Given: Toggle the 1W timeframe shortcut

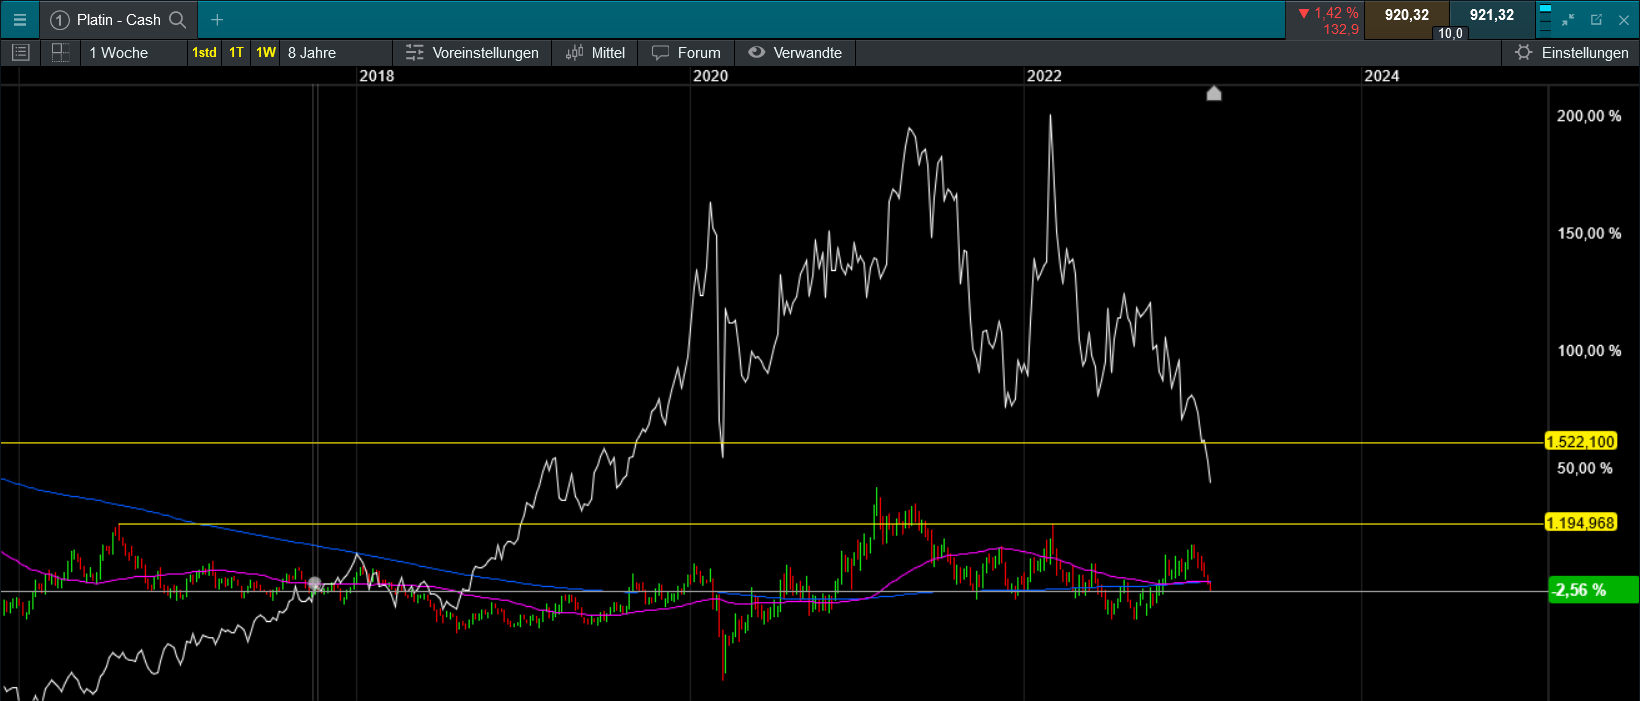Looking at the screenshot, I should coord(266,53).
